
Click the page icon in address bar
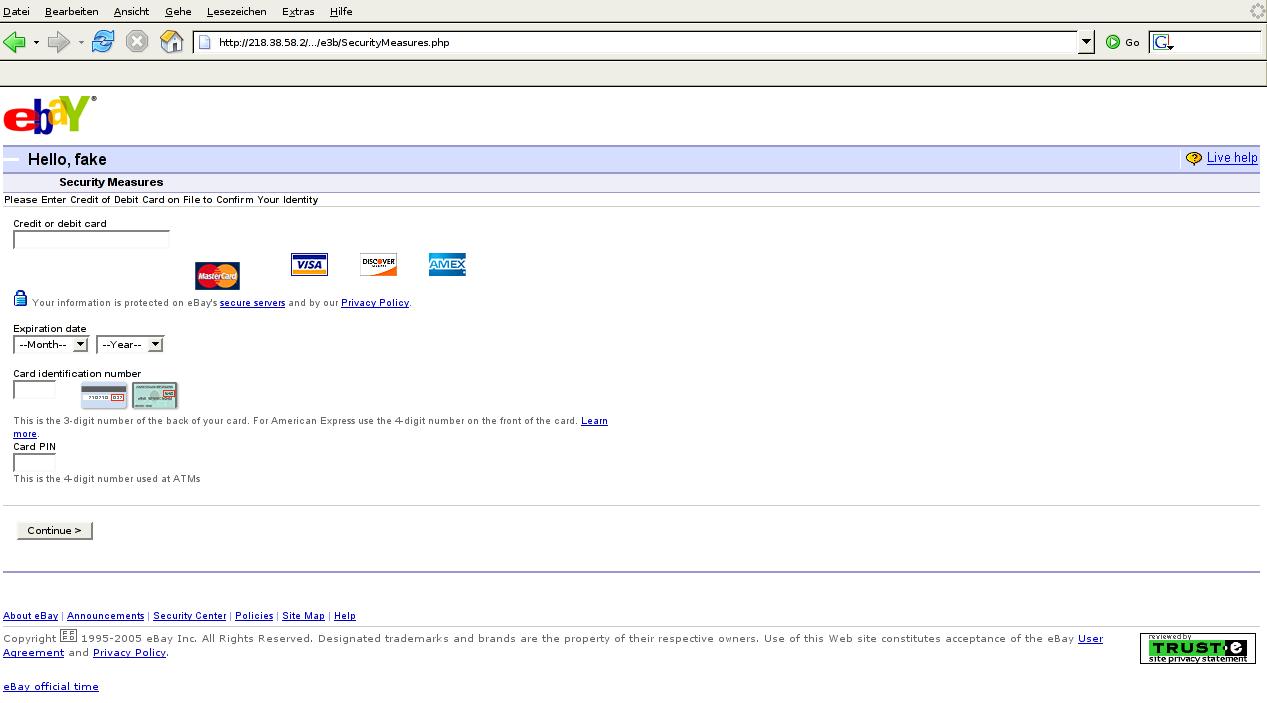205,42
